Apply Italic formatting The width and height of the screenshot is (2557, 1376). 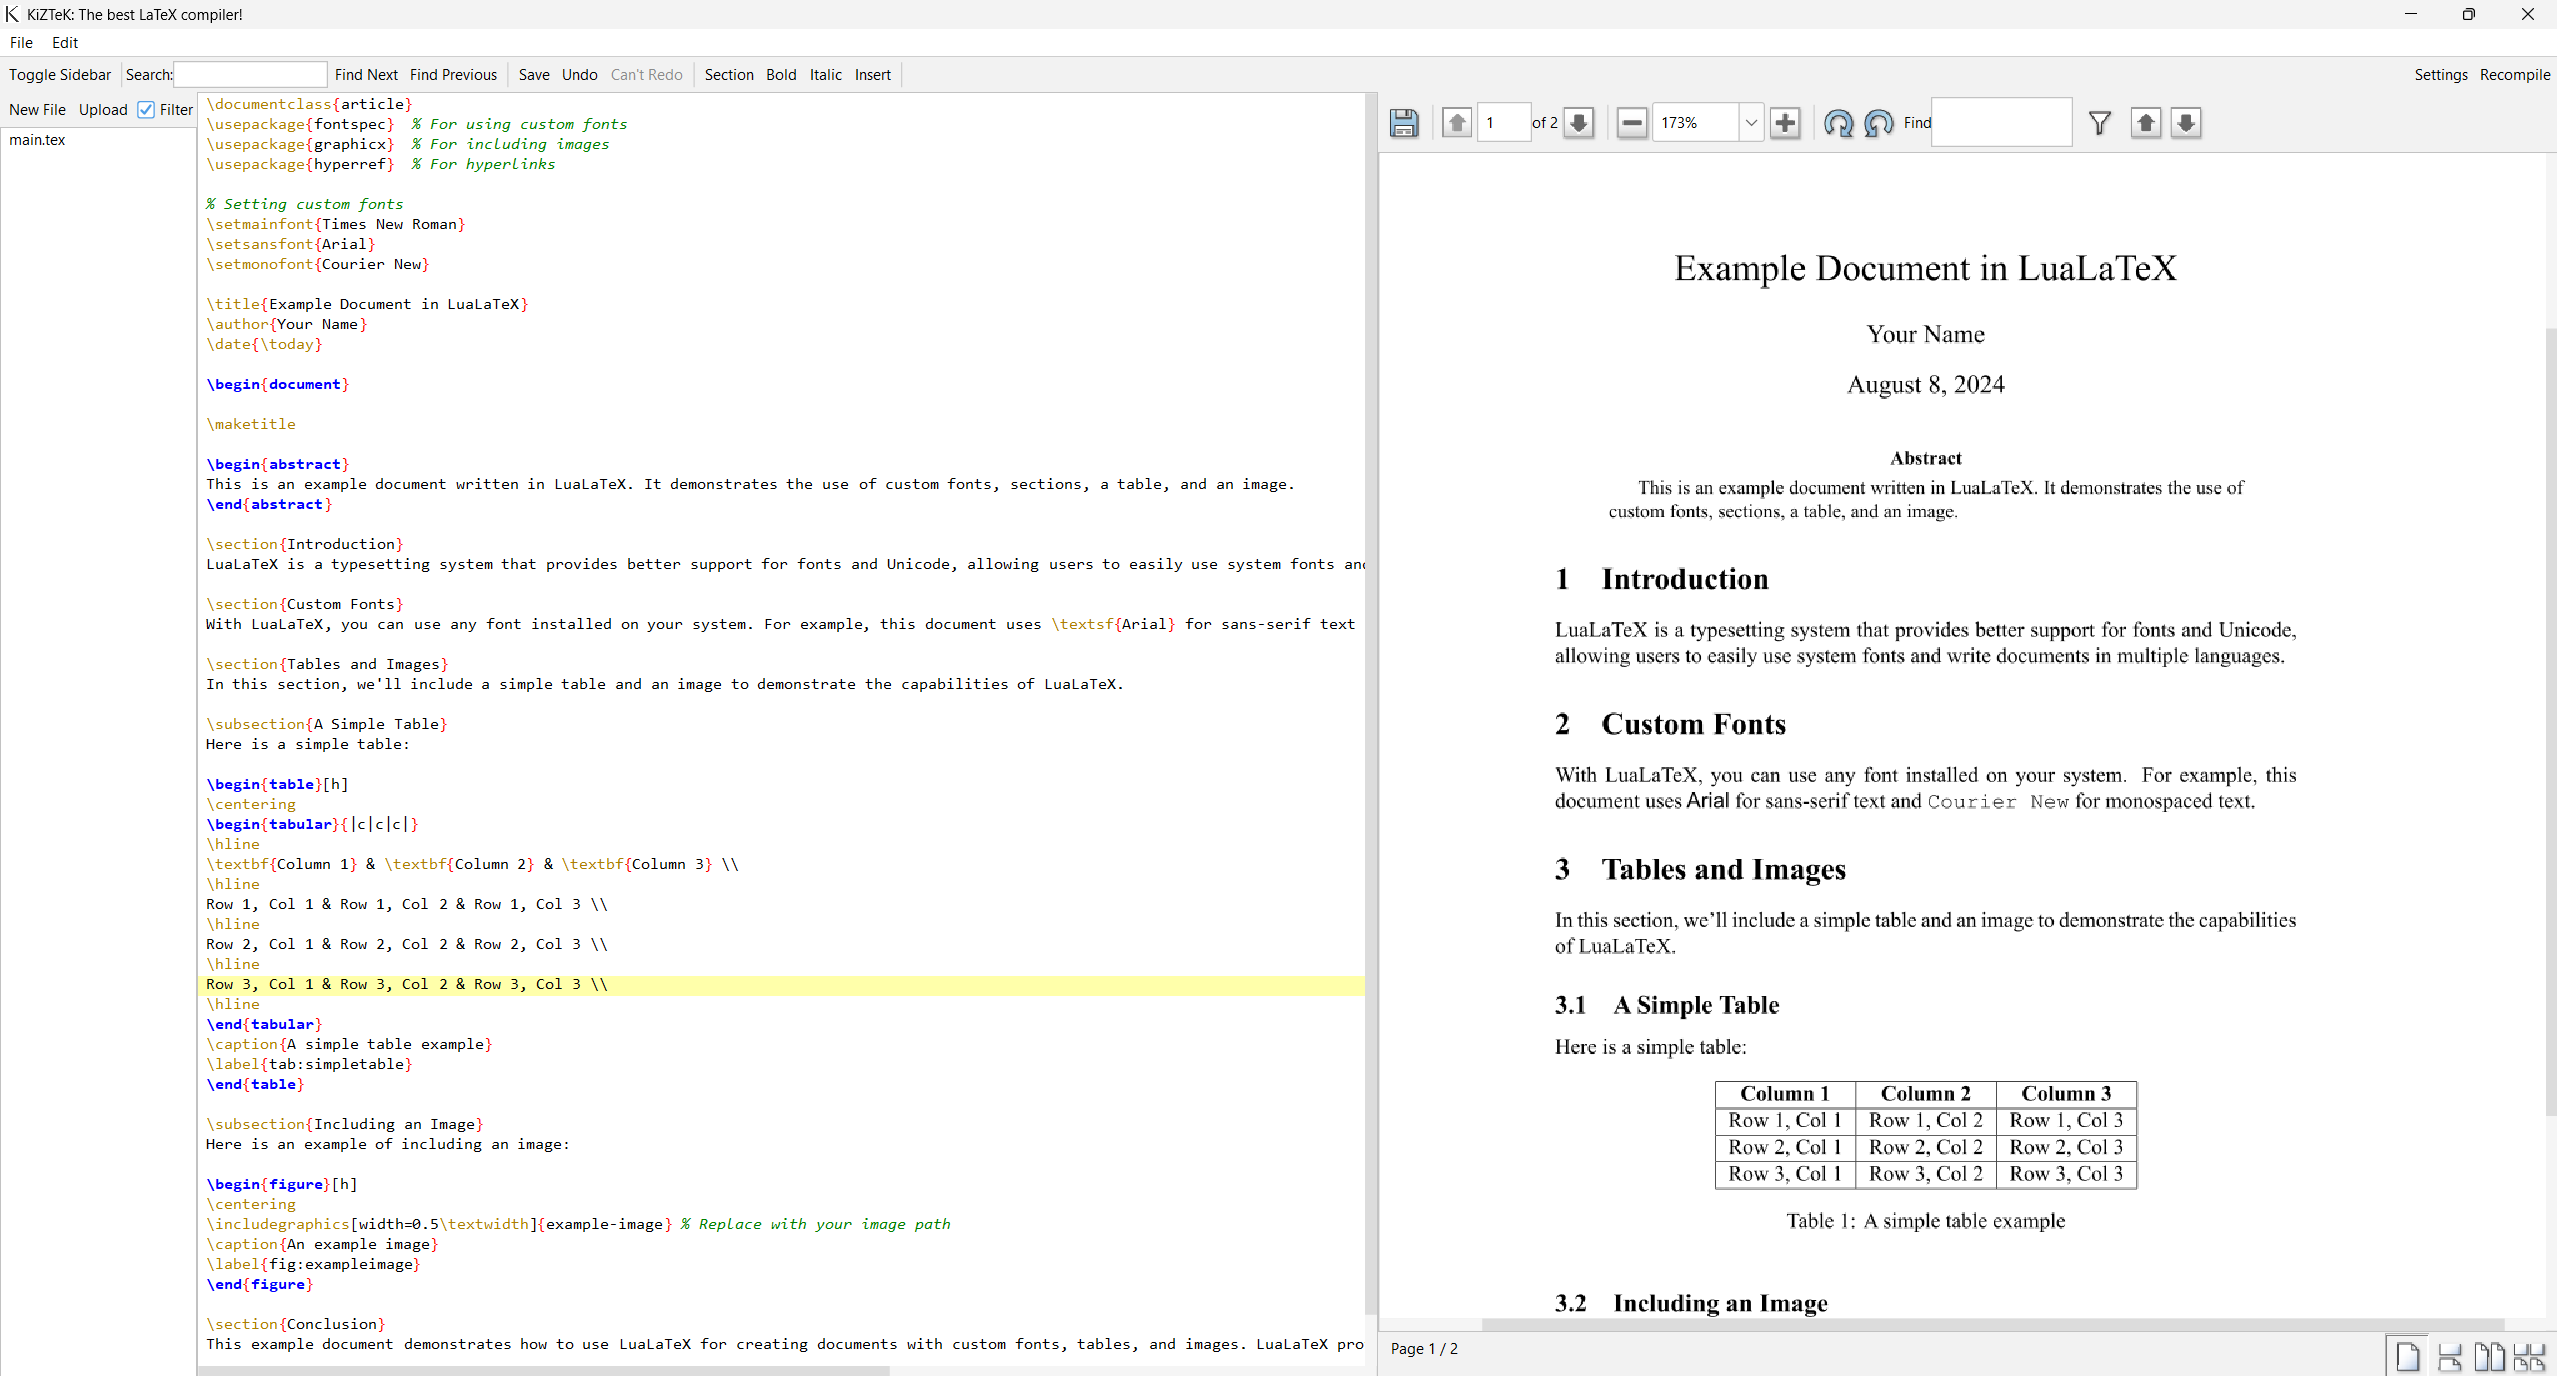point(826,75)
